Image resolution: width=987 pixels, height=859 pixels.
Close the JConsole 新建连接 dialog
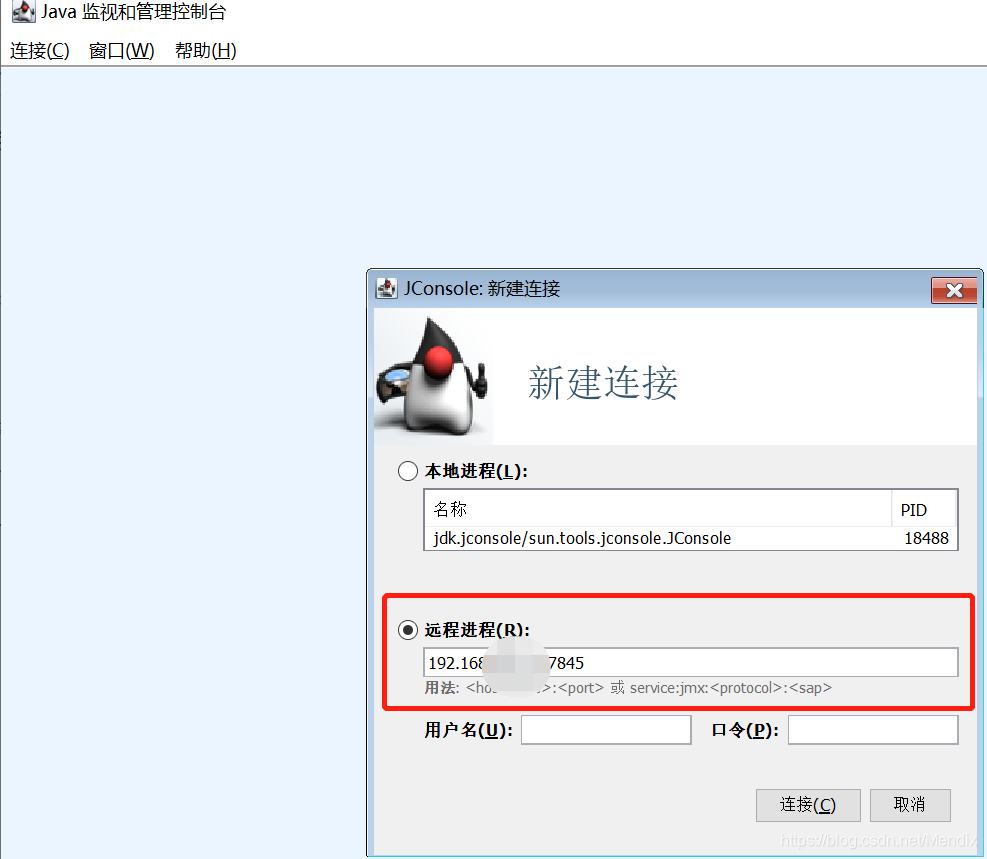[954, 290]
